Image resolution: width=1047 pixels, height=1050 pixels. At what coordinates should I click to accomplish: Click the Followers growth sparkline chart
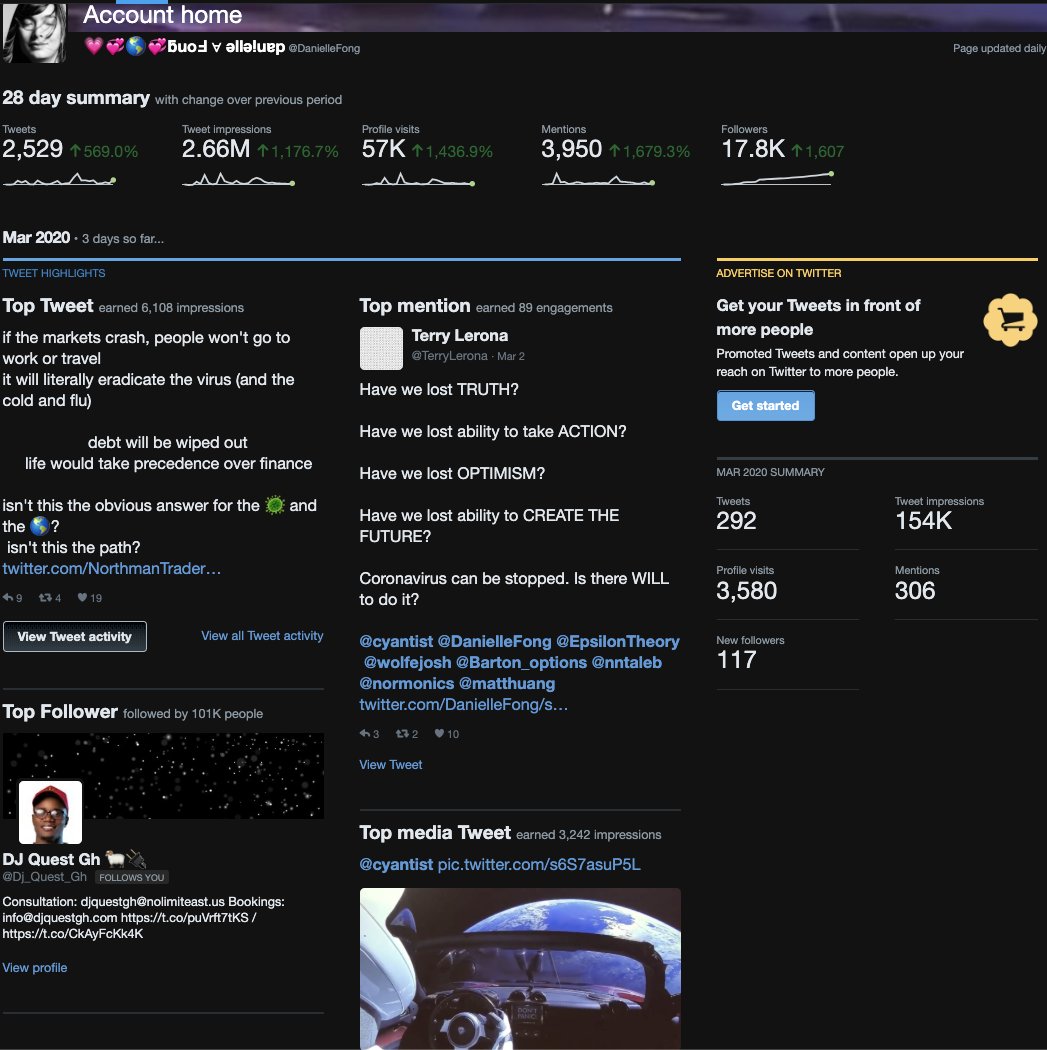point(777,178)
